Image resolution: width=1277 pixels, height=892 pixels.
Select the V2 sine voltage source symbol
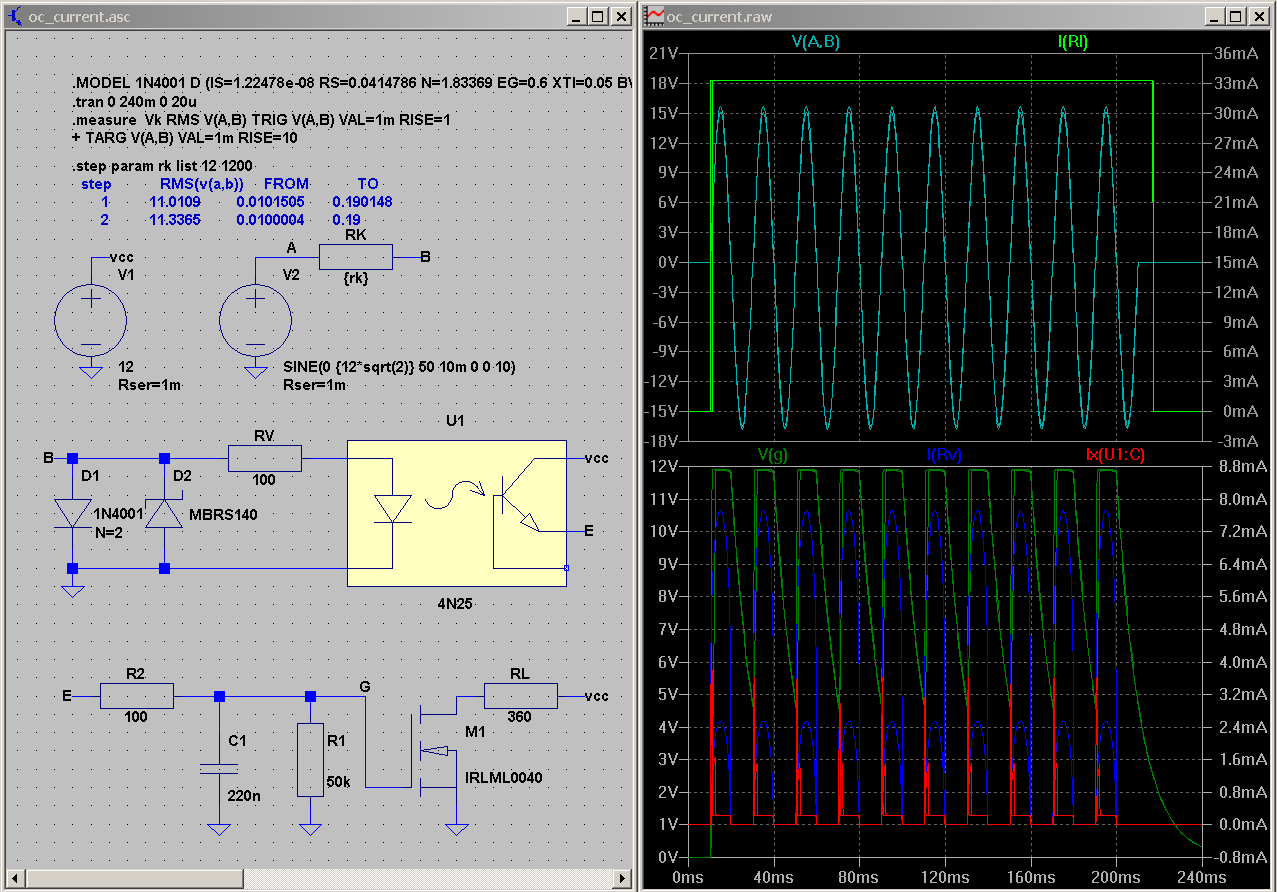click(x=255, y=318)
